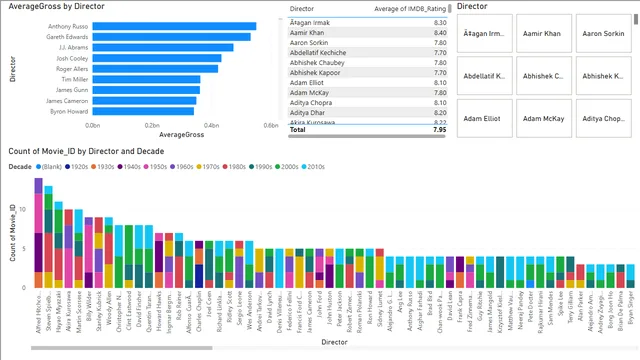Click the Billy Wilder stacked column
The width and height of the screenshot is (640, 360).
point(89,253)
